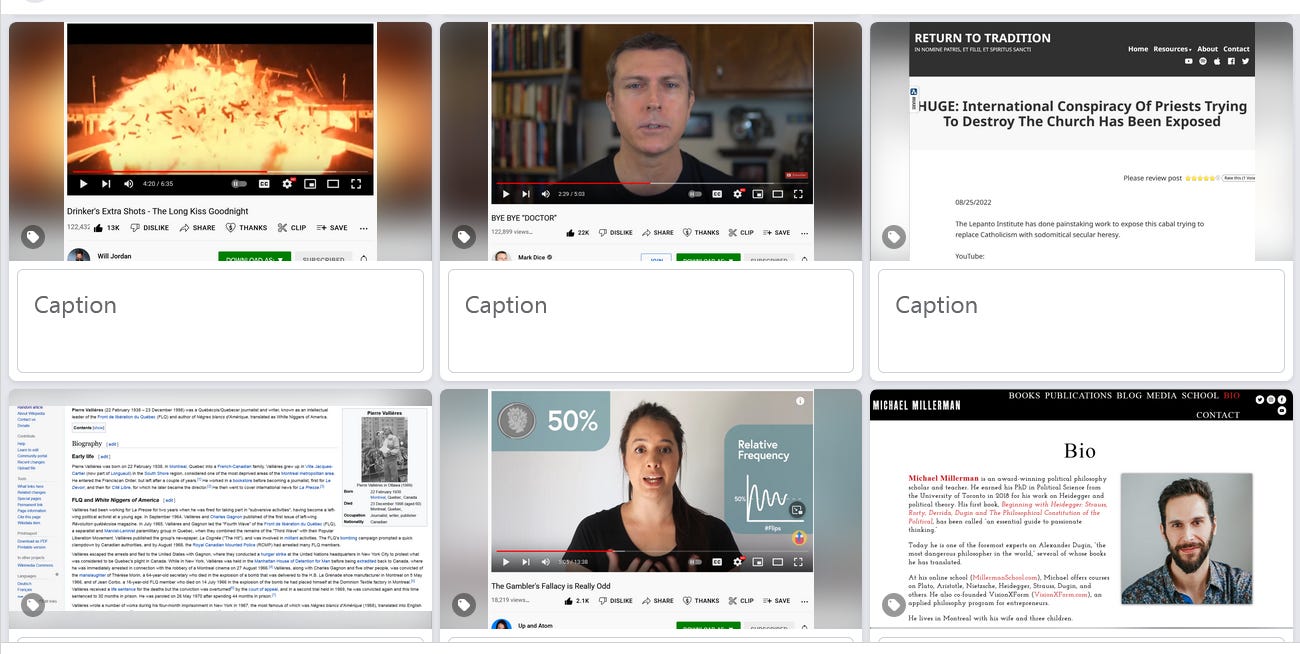
Task: Clip the BYE BYE DOCTOR video
Action: pyautogui.click(x=740, y=233)
